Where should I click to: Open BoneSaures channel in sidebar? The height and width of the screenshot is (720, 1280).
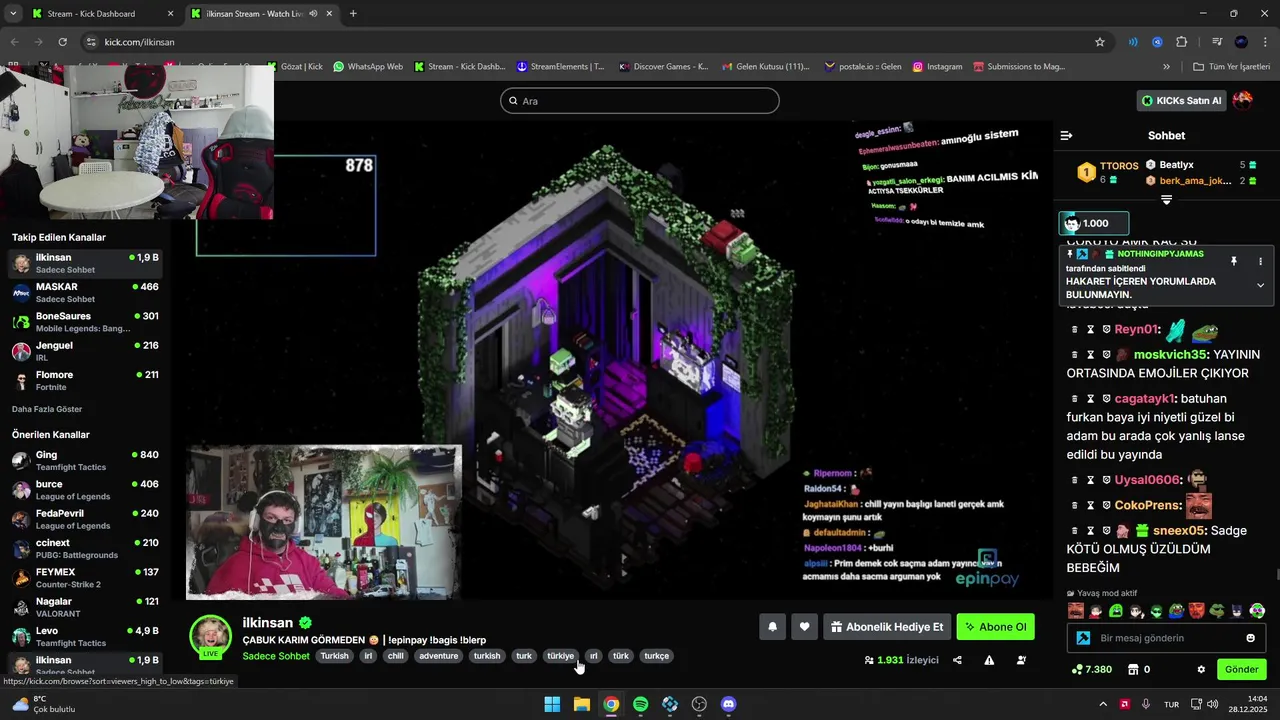pos(85,321)
